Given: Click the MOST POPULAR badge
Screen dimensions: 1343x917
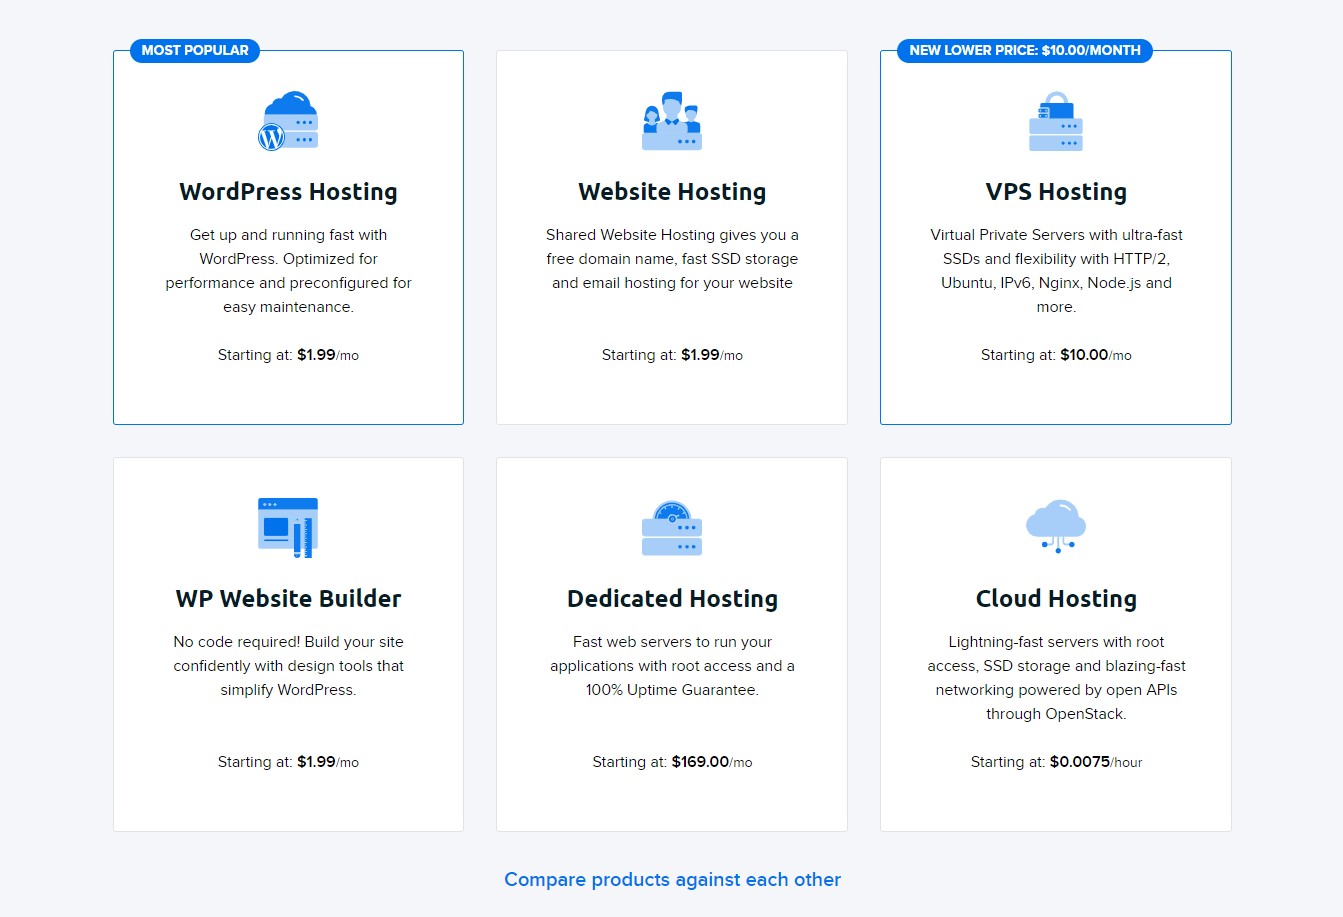Looking at the screenshot, I should pyautogui.click(x=195, y=50).
